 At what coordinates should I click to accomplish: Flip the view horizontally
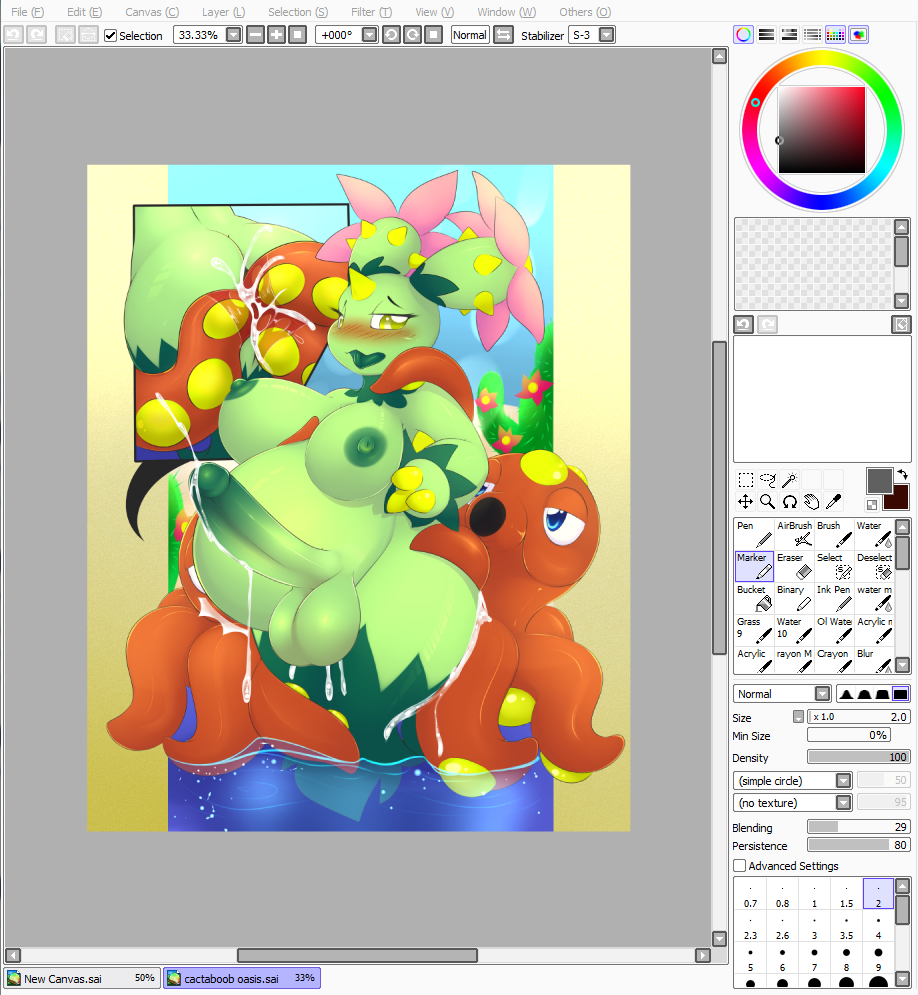point(504,35)
